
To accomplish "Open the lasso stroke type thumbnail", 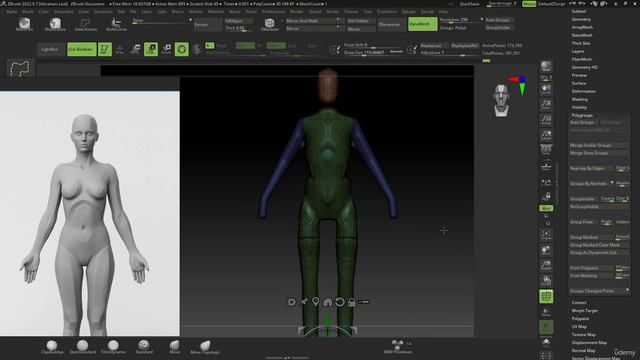I will coord(20,68).
